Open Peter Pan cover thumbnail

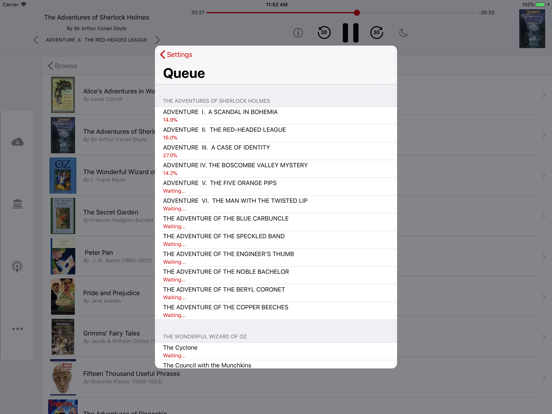pyautogui.click(x=63, y=256)
